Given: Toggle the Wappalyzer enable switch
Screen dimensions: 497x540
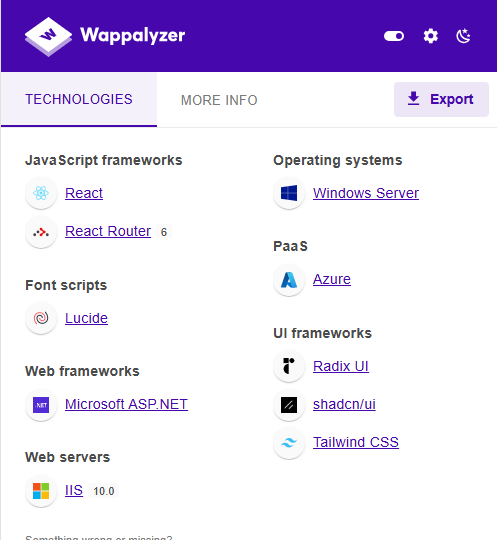Looking at the screenshot, I should point(394,36).
